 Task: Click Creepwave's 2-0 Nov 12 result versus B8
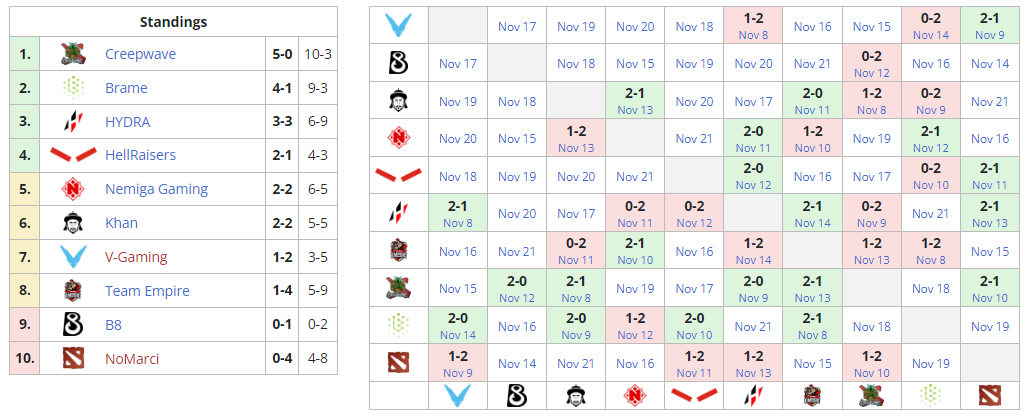tap(517, 289)
